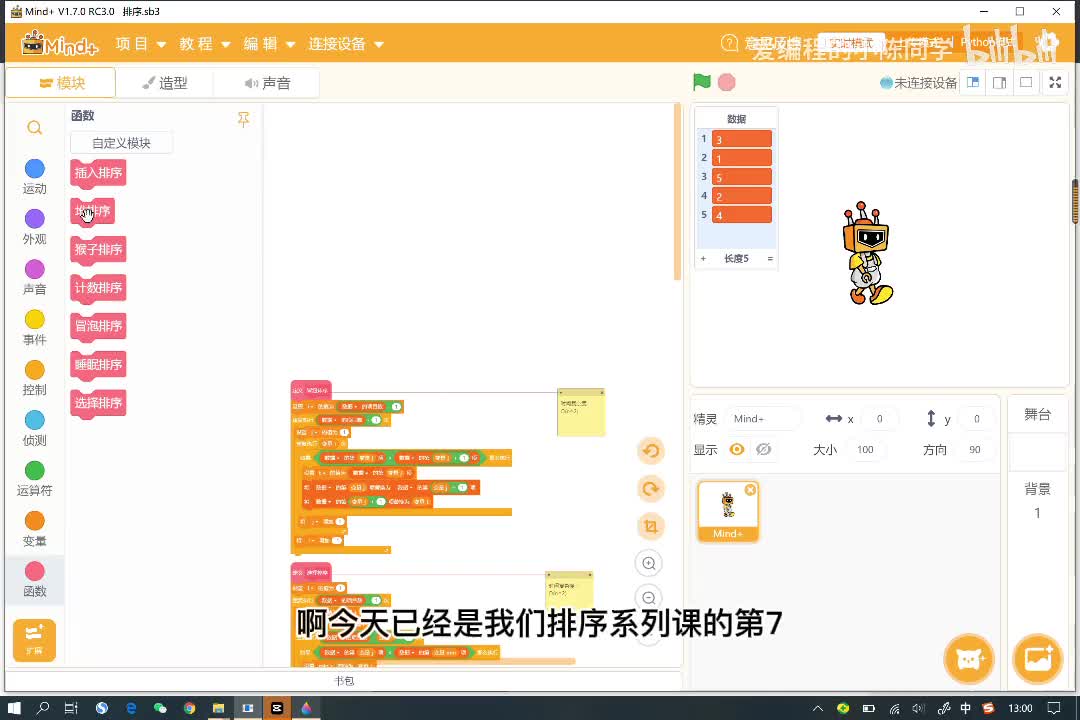The image size is (1080, 720).
Task: Open Windows Start menu
Action: (x=14, y=708)
